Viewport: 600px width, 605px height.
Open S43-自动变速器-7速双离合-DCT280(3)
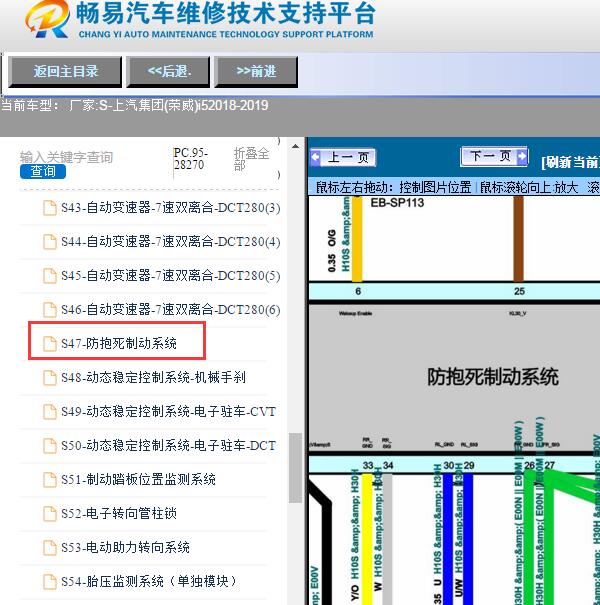171,208
